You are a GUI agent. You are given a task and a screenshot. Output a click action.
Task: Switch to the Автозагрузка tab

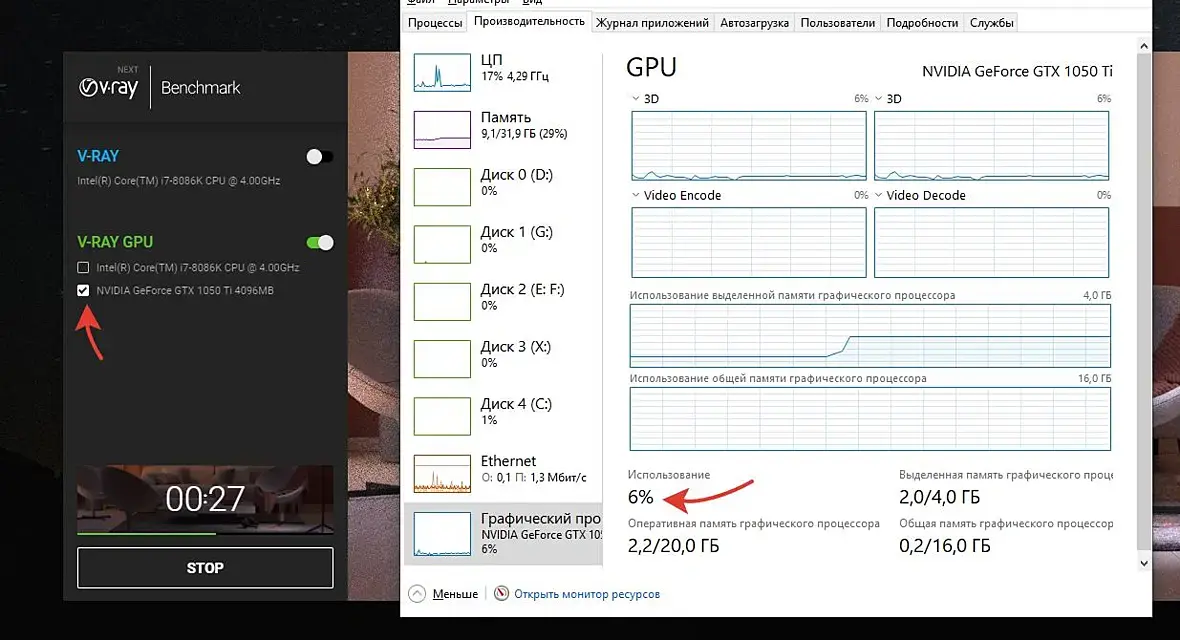coord(754,23)
